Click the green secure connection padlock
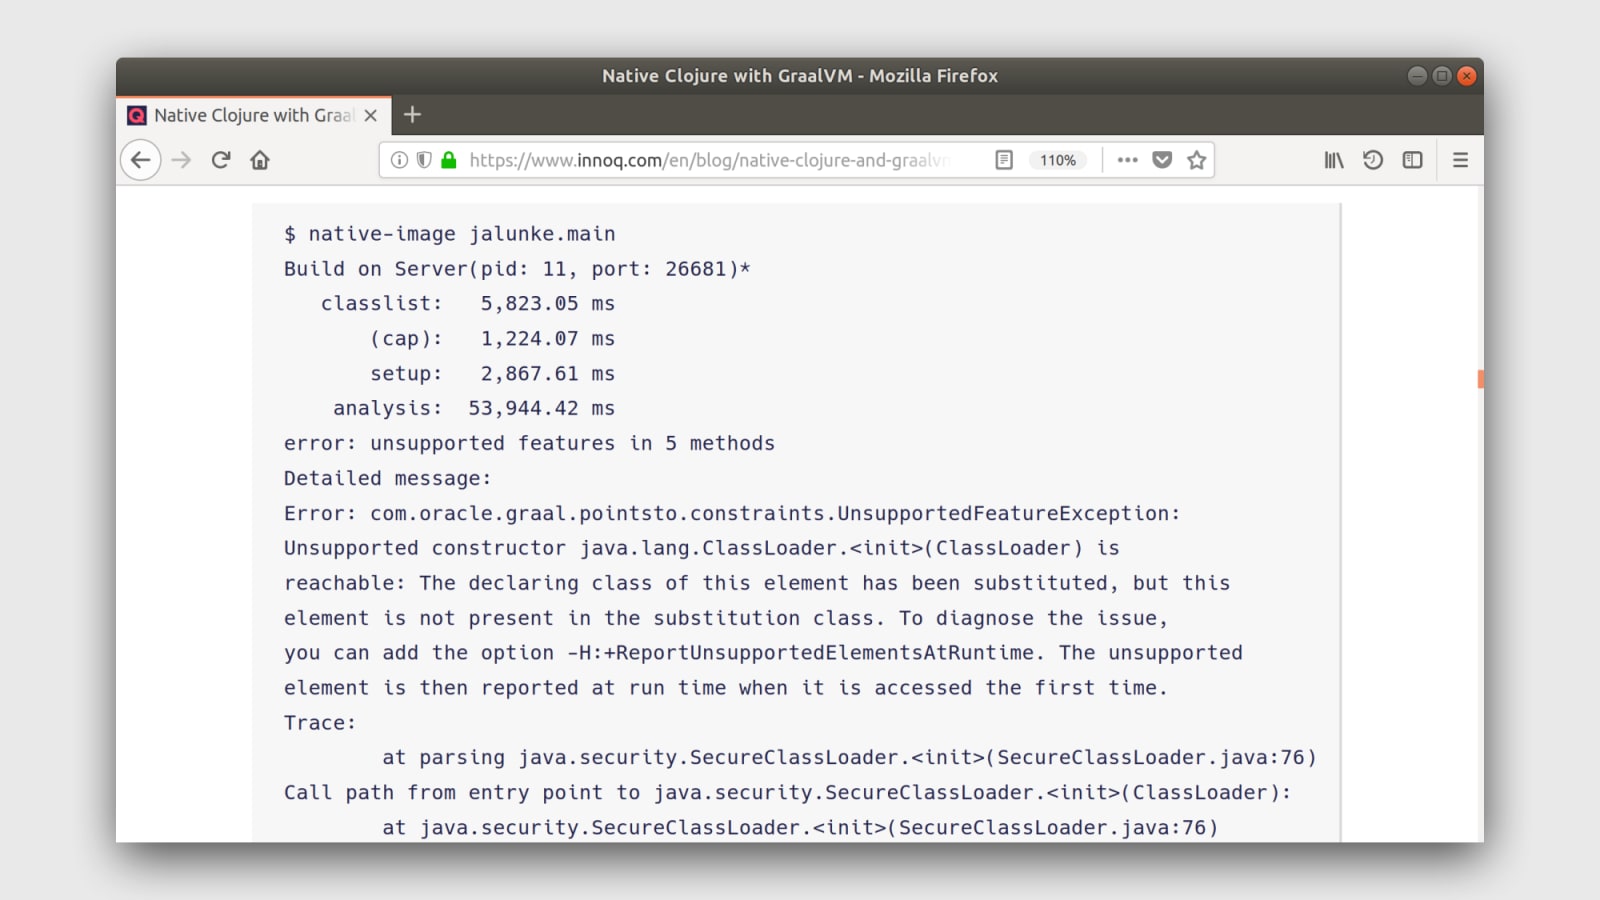The height and width of the screenshot is (900, 1600). coord(449,160)
